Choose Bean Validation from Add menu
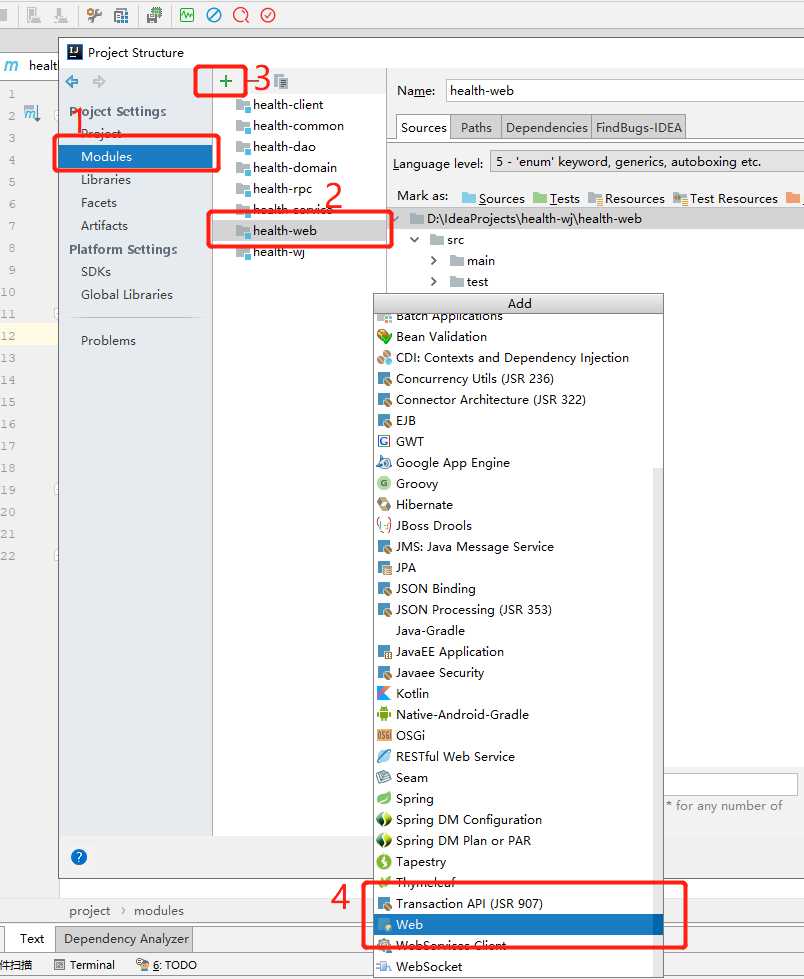 [518, 337]
